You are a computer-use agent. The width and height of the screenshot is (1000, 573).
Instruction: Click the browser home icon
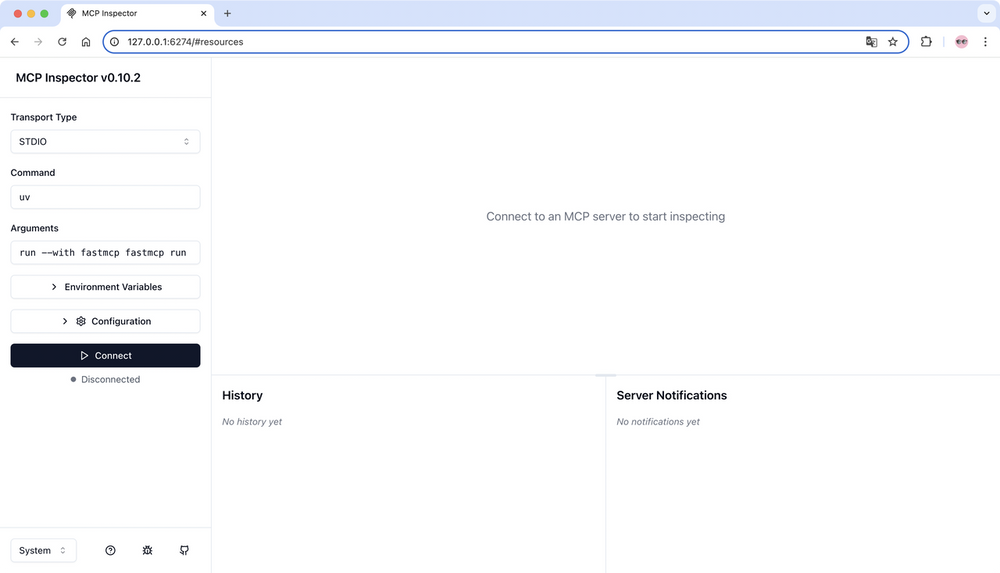click(x=86, y=42)
